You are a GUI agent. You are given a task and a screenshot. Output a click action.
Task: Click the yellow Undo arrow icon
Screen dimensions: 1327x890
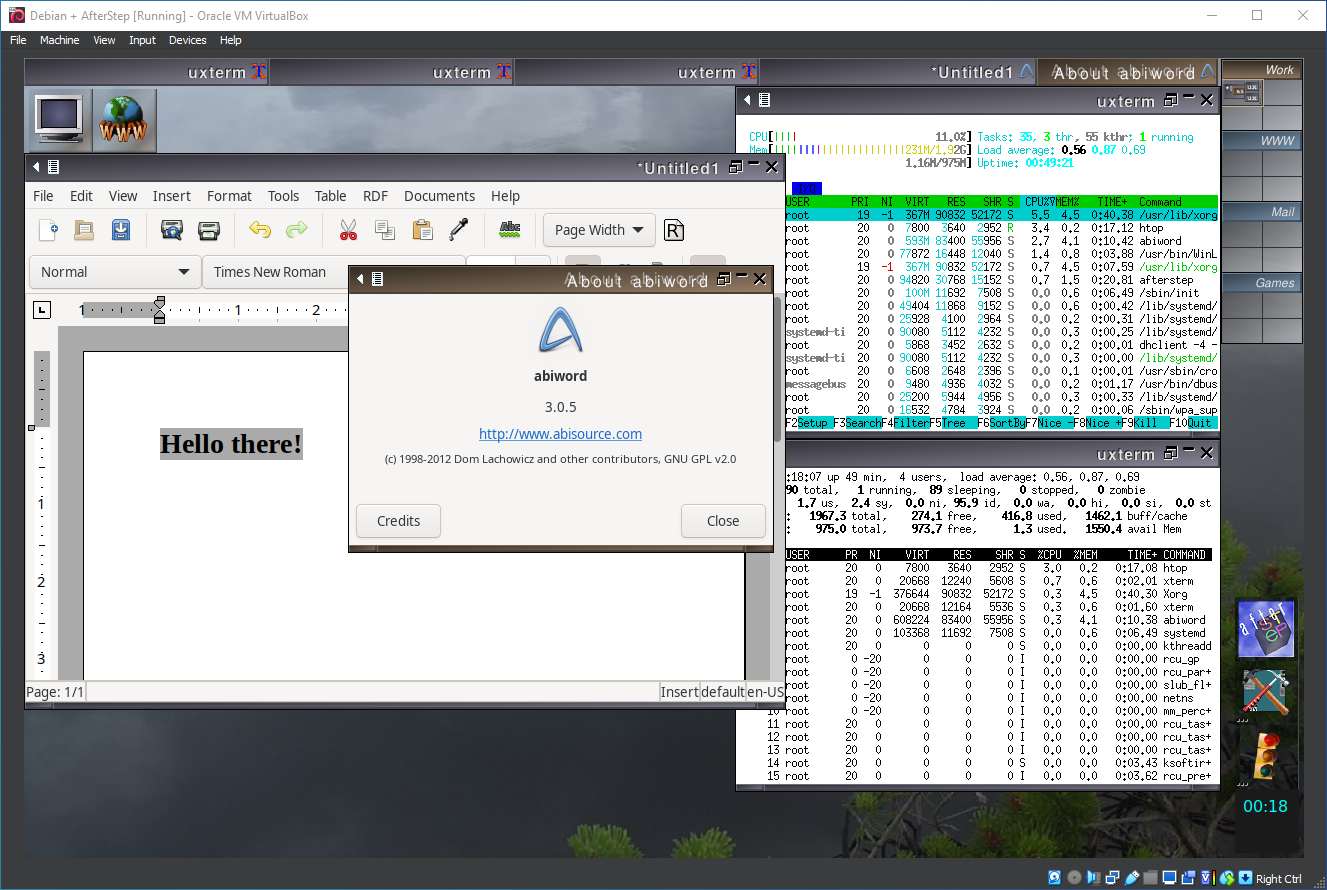tap(260, 230)
